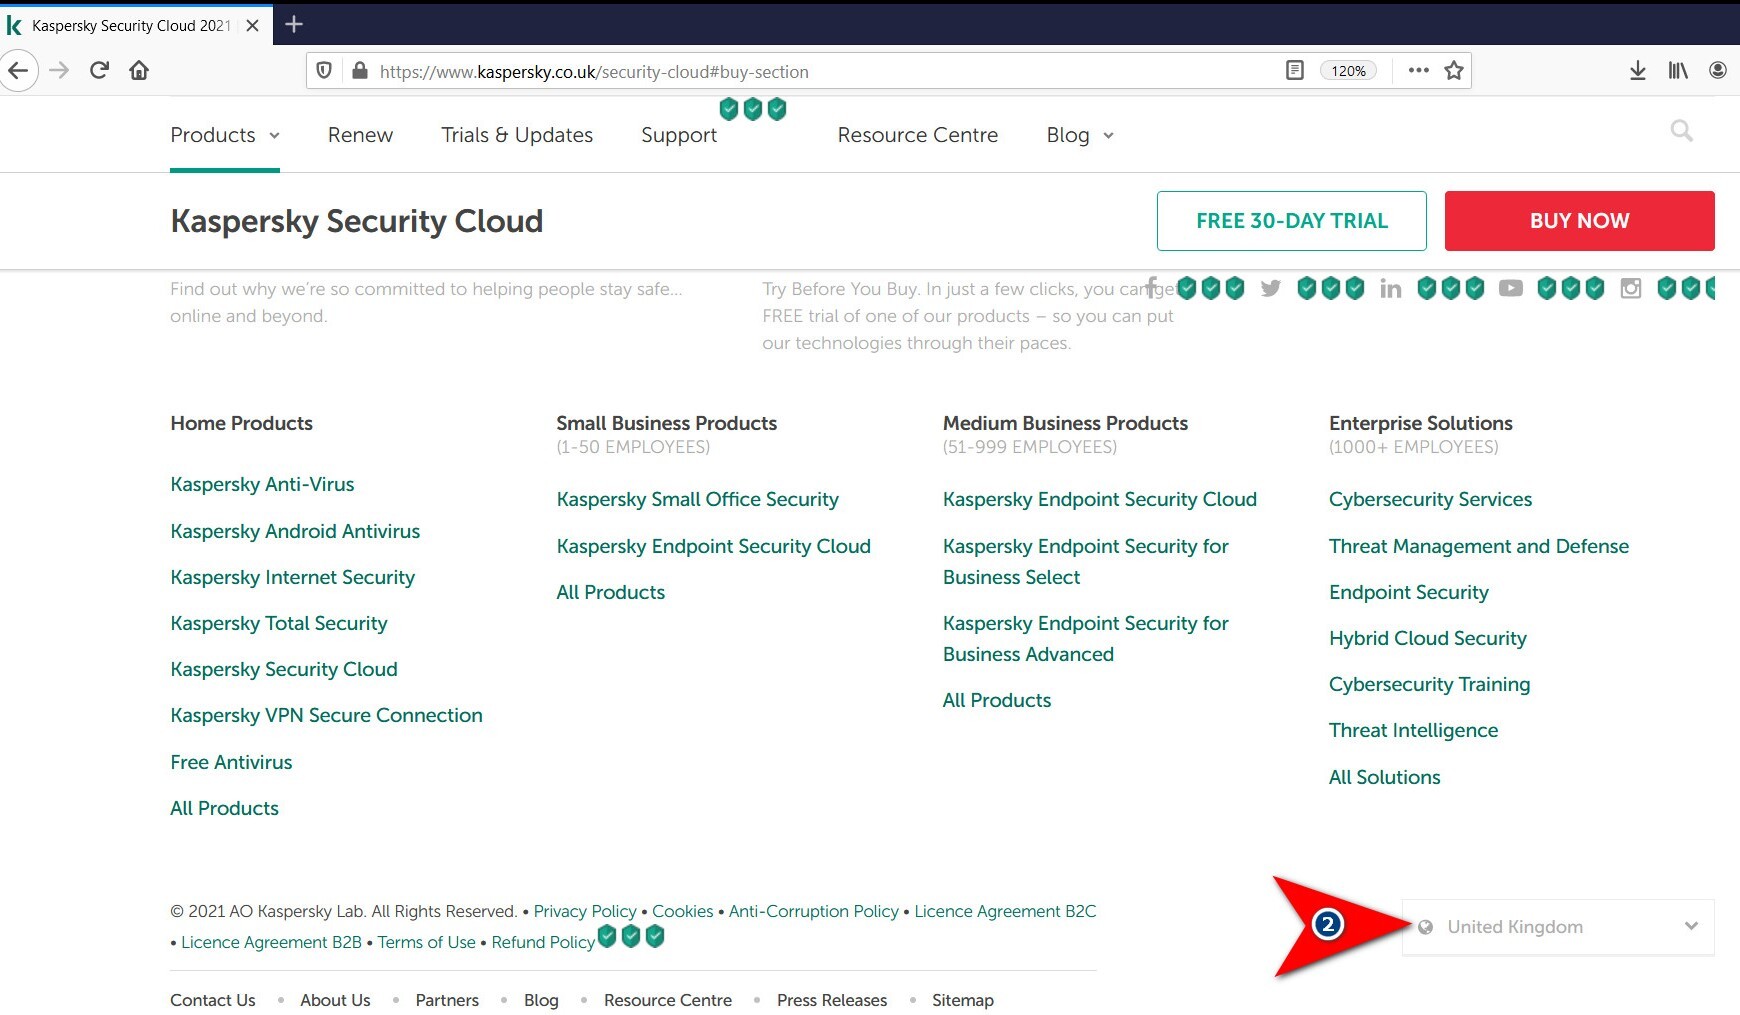Click the site search magnifier icon
The width and height of the screenshot is (1740, 1015).
pos(1681,131)
